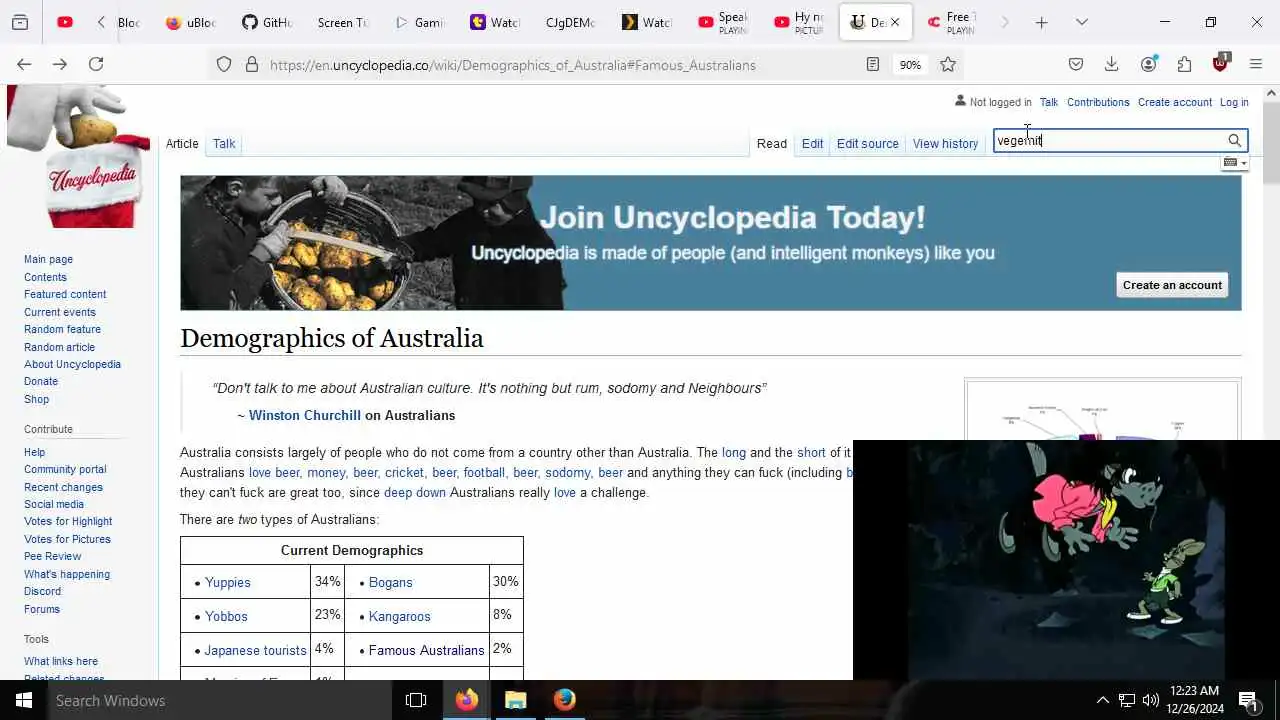Screen dimensions: 1280x720
Task: Open the Talk page tab
Action: click(x=224, y=144)
